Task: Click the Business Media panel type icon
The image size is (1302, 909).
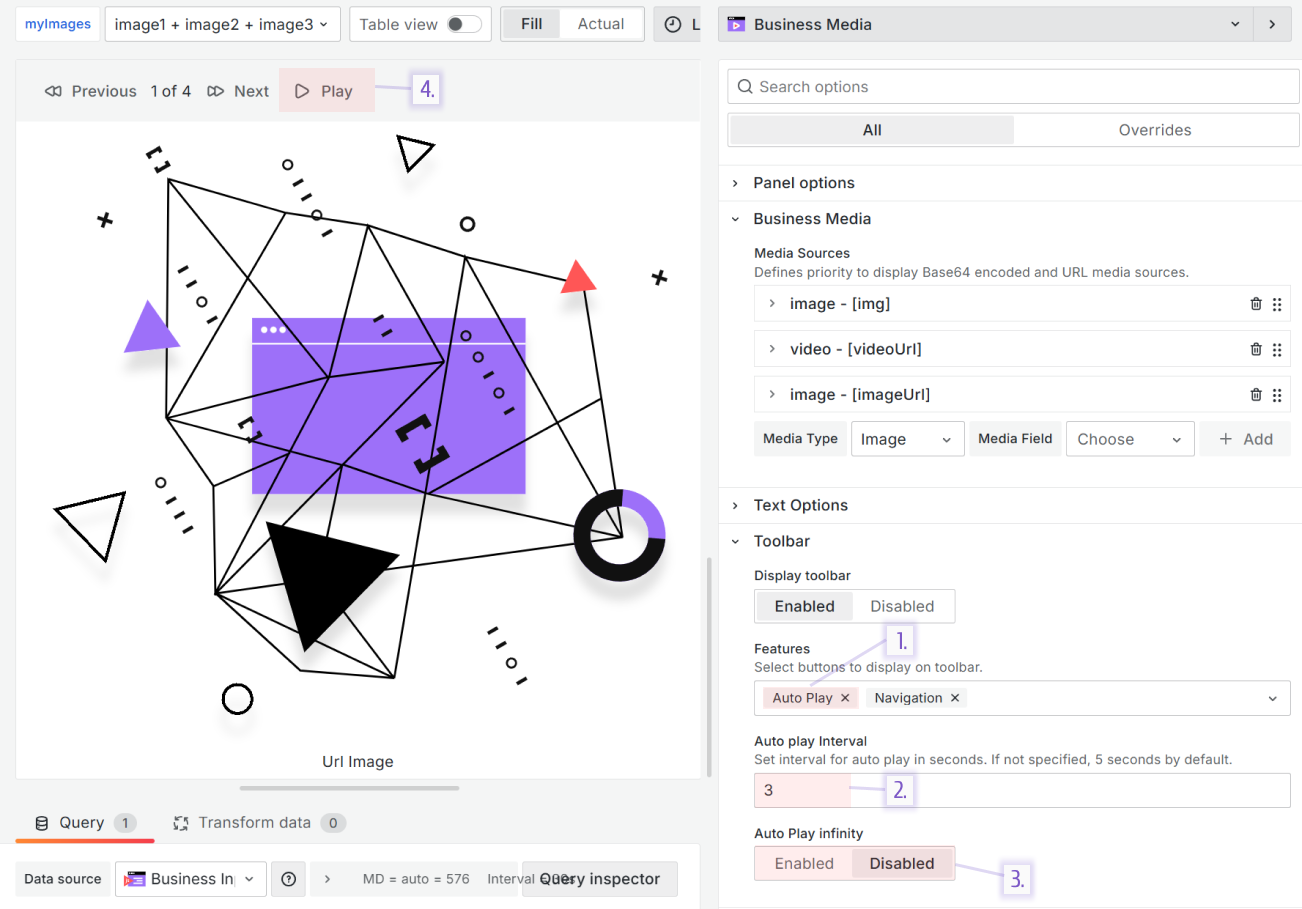Action: 737,24
